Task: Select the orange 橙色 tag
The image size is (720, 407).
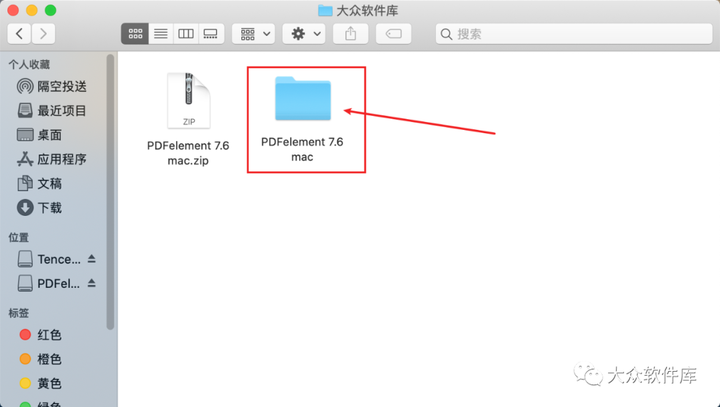Action: [x=40, y=359]
